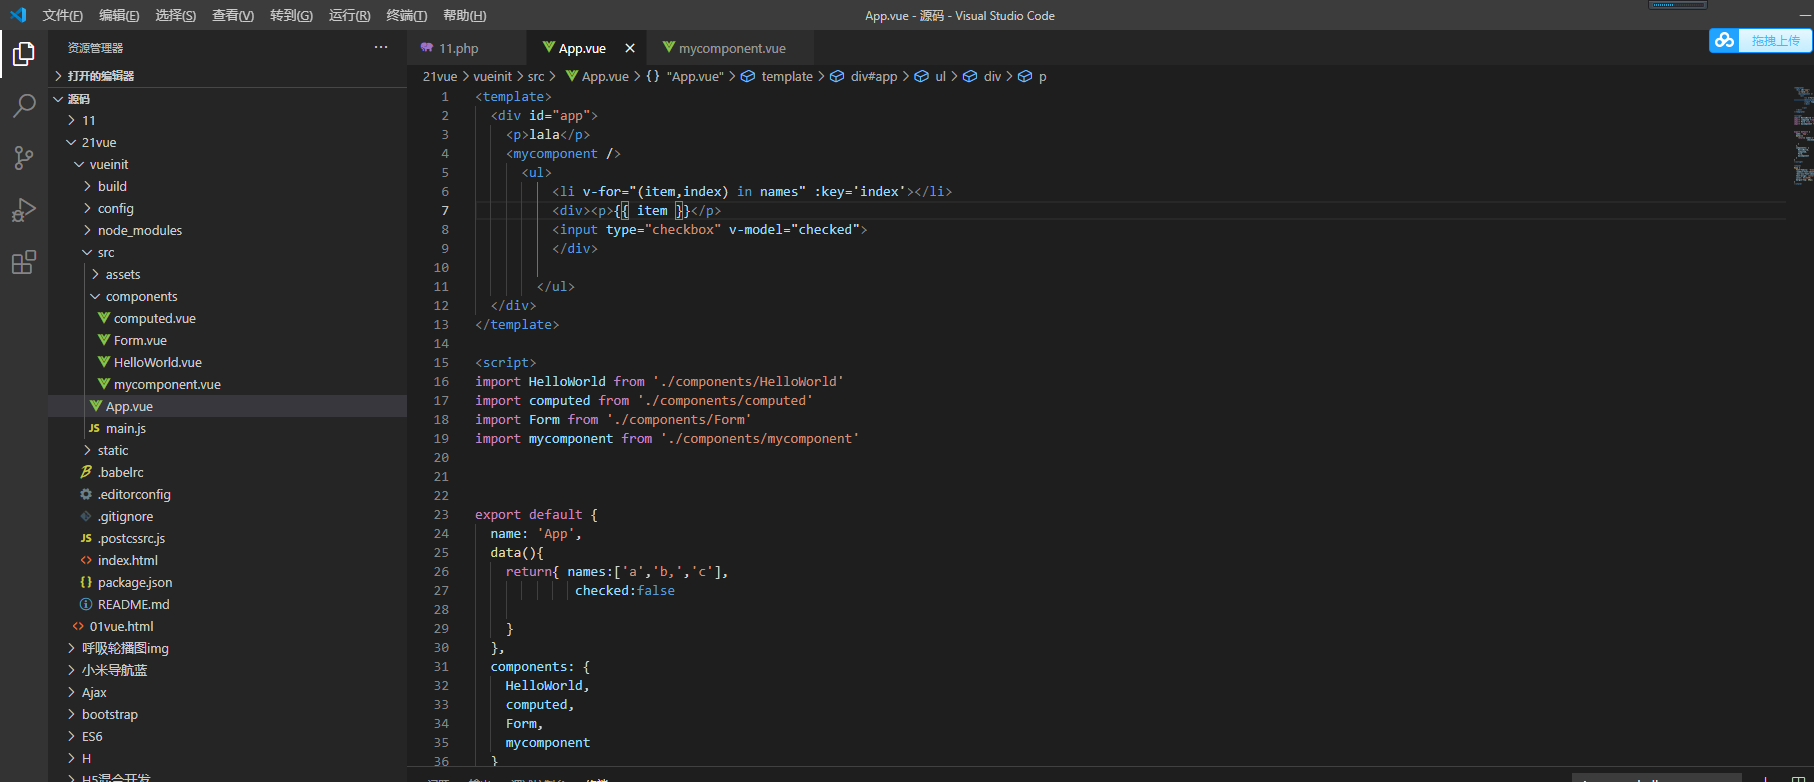Expand the bootstrap folder

228,714
